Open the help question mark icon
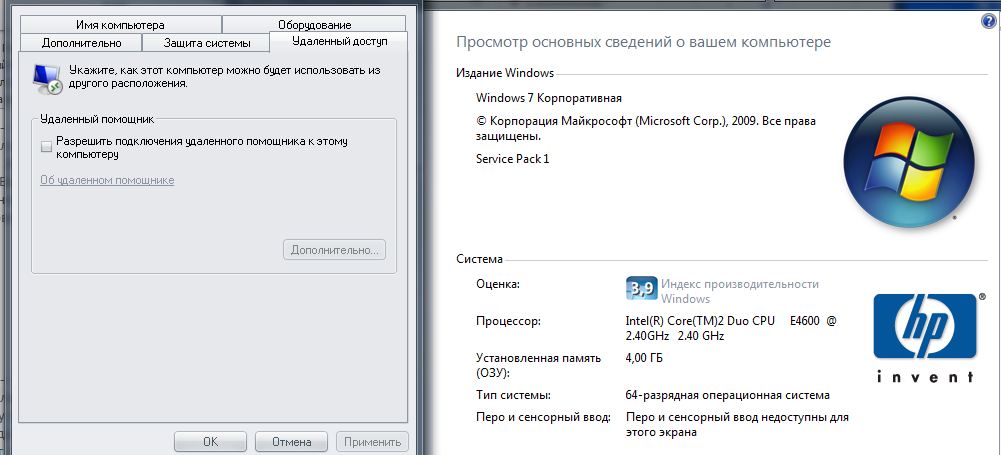Image resolution: width=1001 pixels, height=455 pixels. (x=988, y=21)
